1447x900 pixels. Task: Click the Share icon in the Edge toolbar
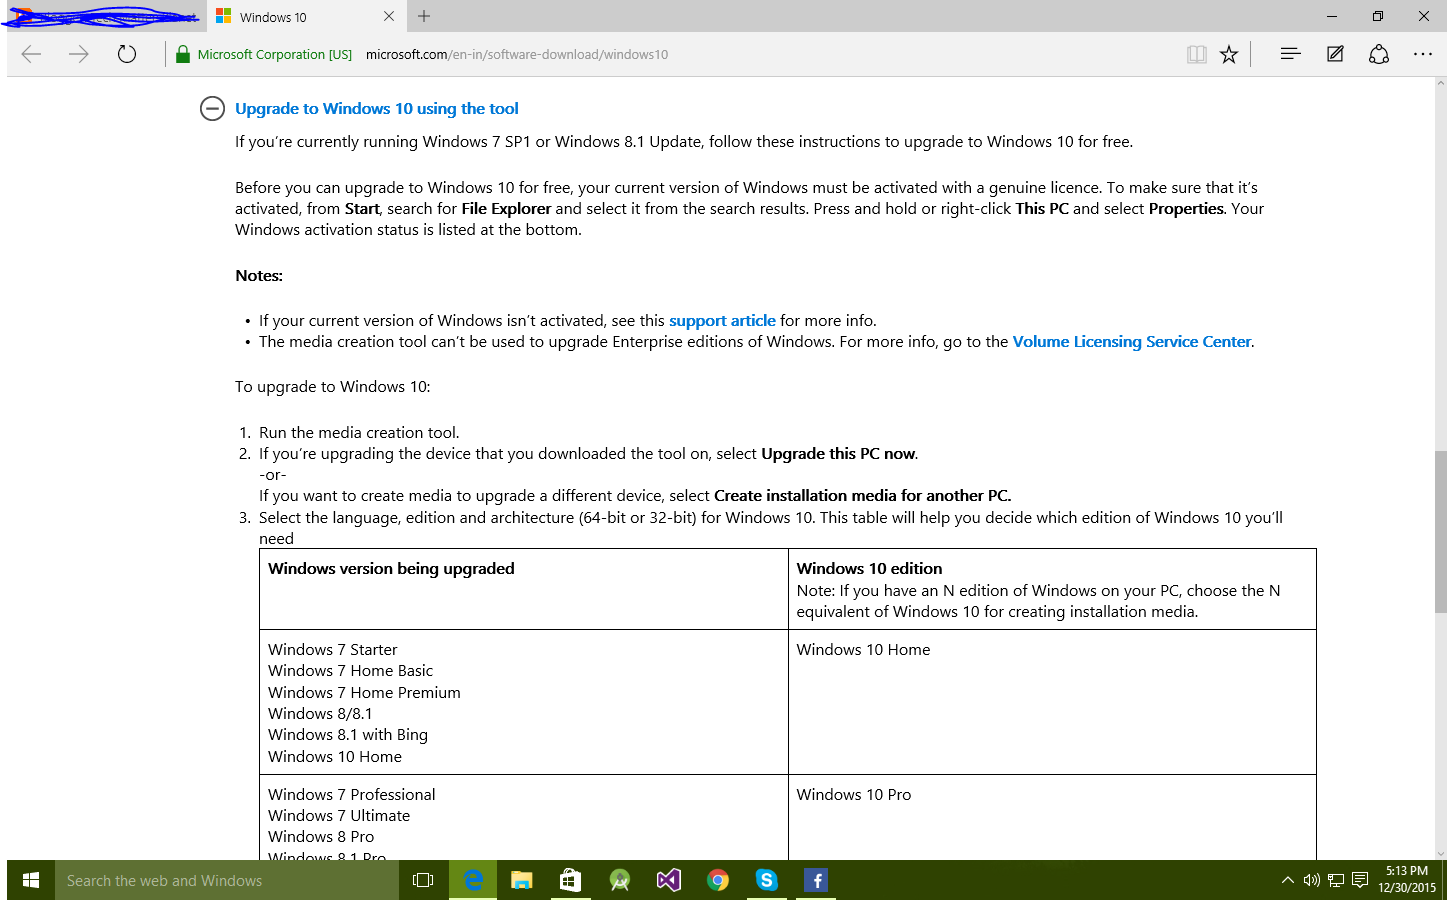point(1379,54)
